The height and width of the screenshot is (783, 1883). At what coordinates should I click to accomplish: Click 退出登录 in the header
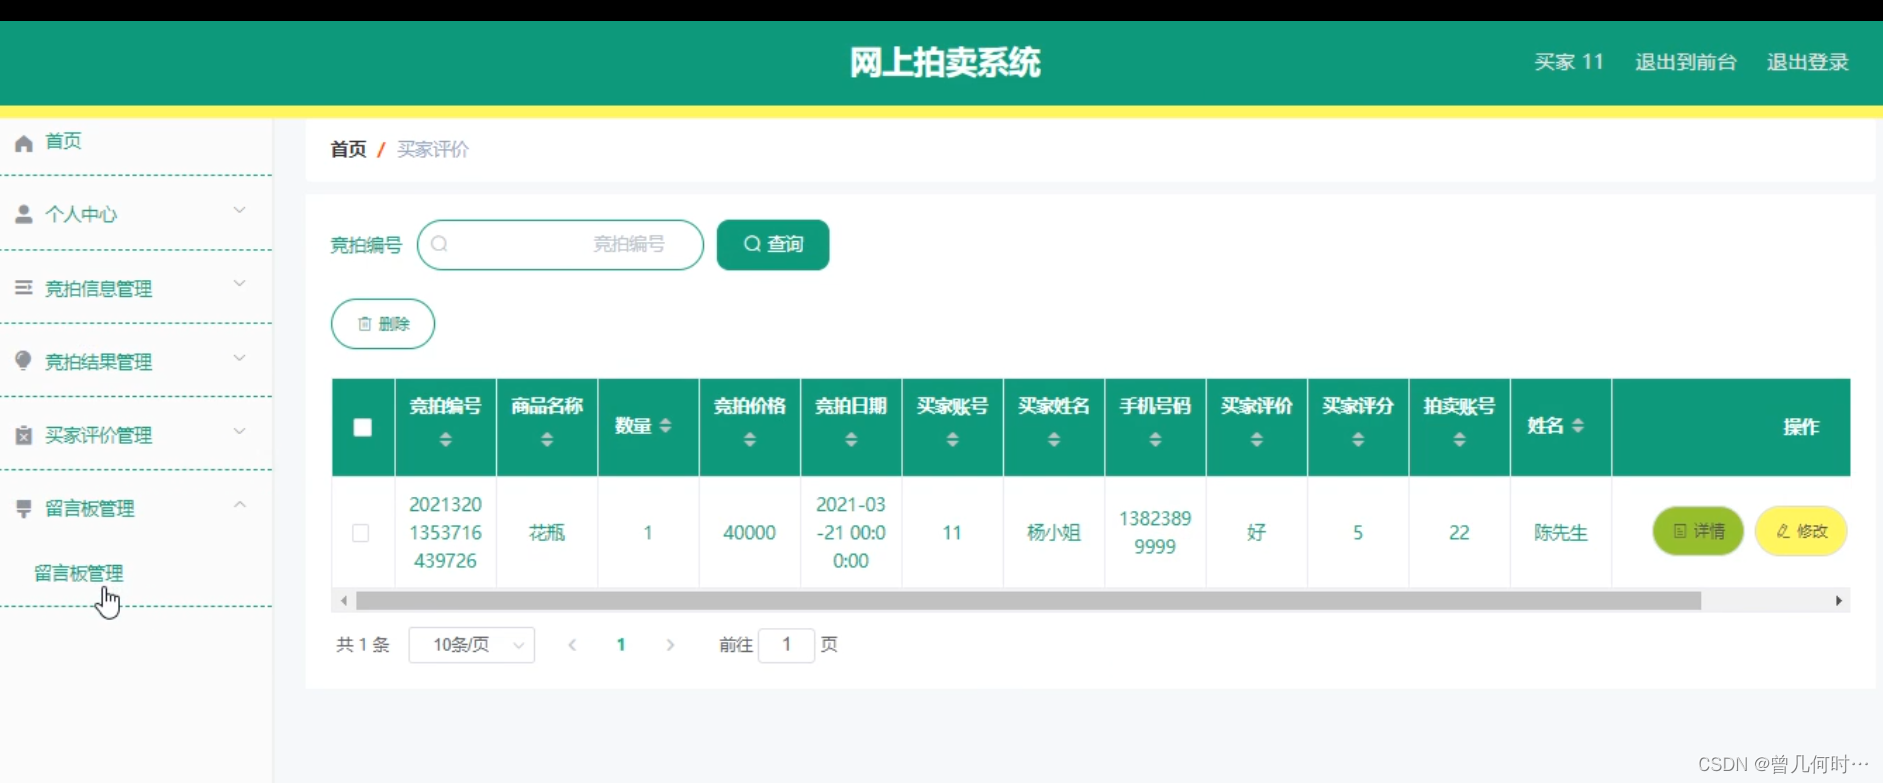(x=1808, y=62)
